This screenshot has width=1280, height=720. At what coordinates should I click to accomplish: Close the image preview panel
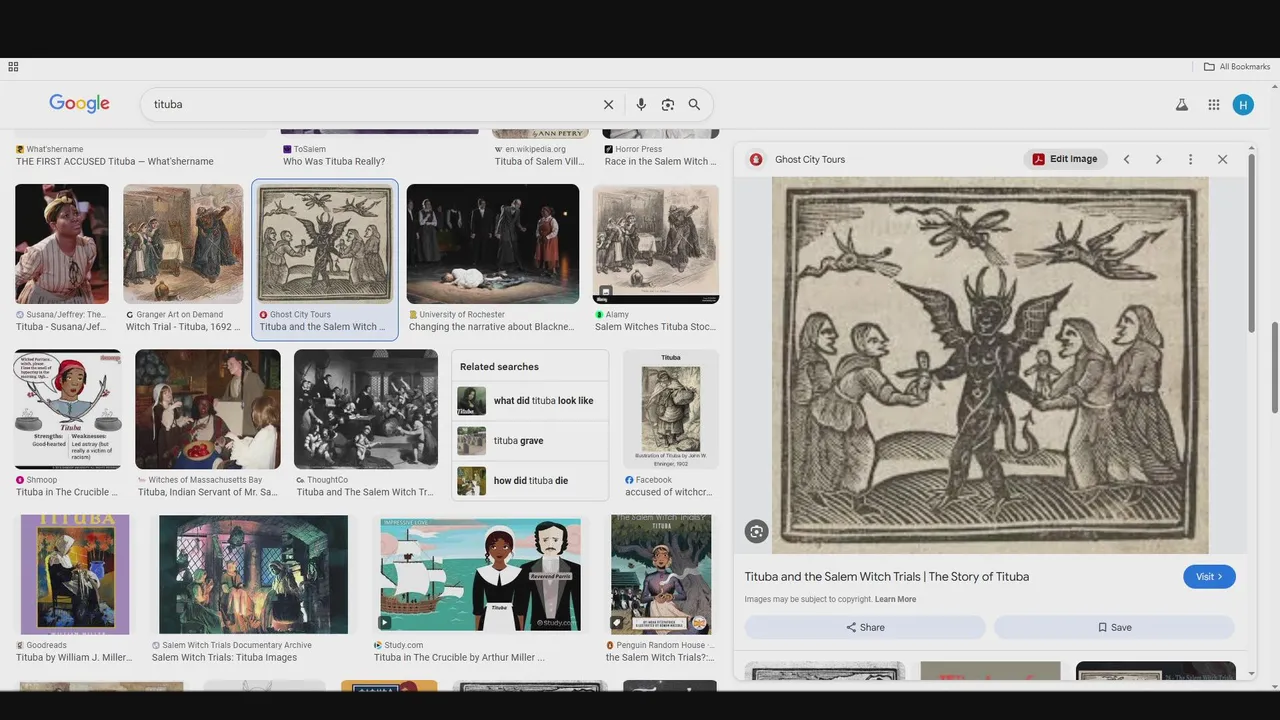[1222, 159]
